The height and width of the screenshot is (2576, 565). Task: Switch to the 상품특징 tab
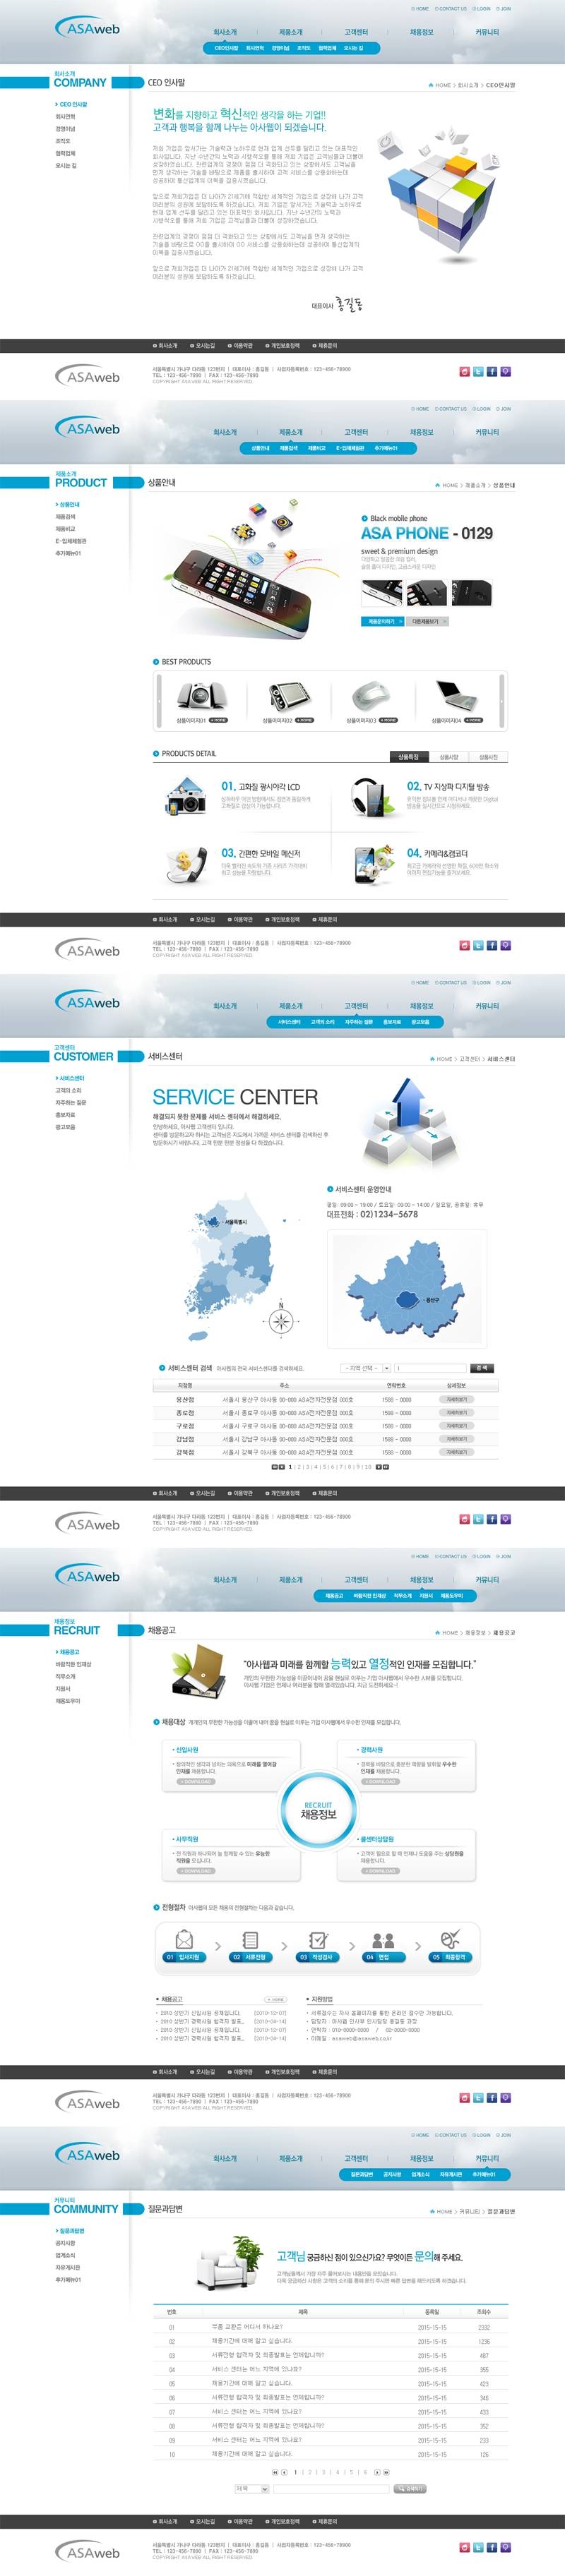409,757
